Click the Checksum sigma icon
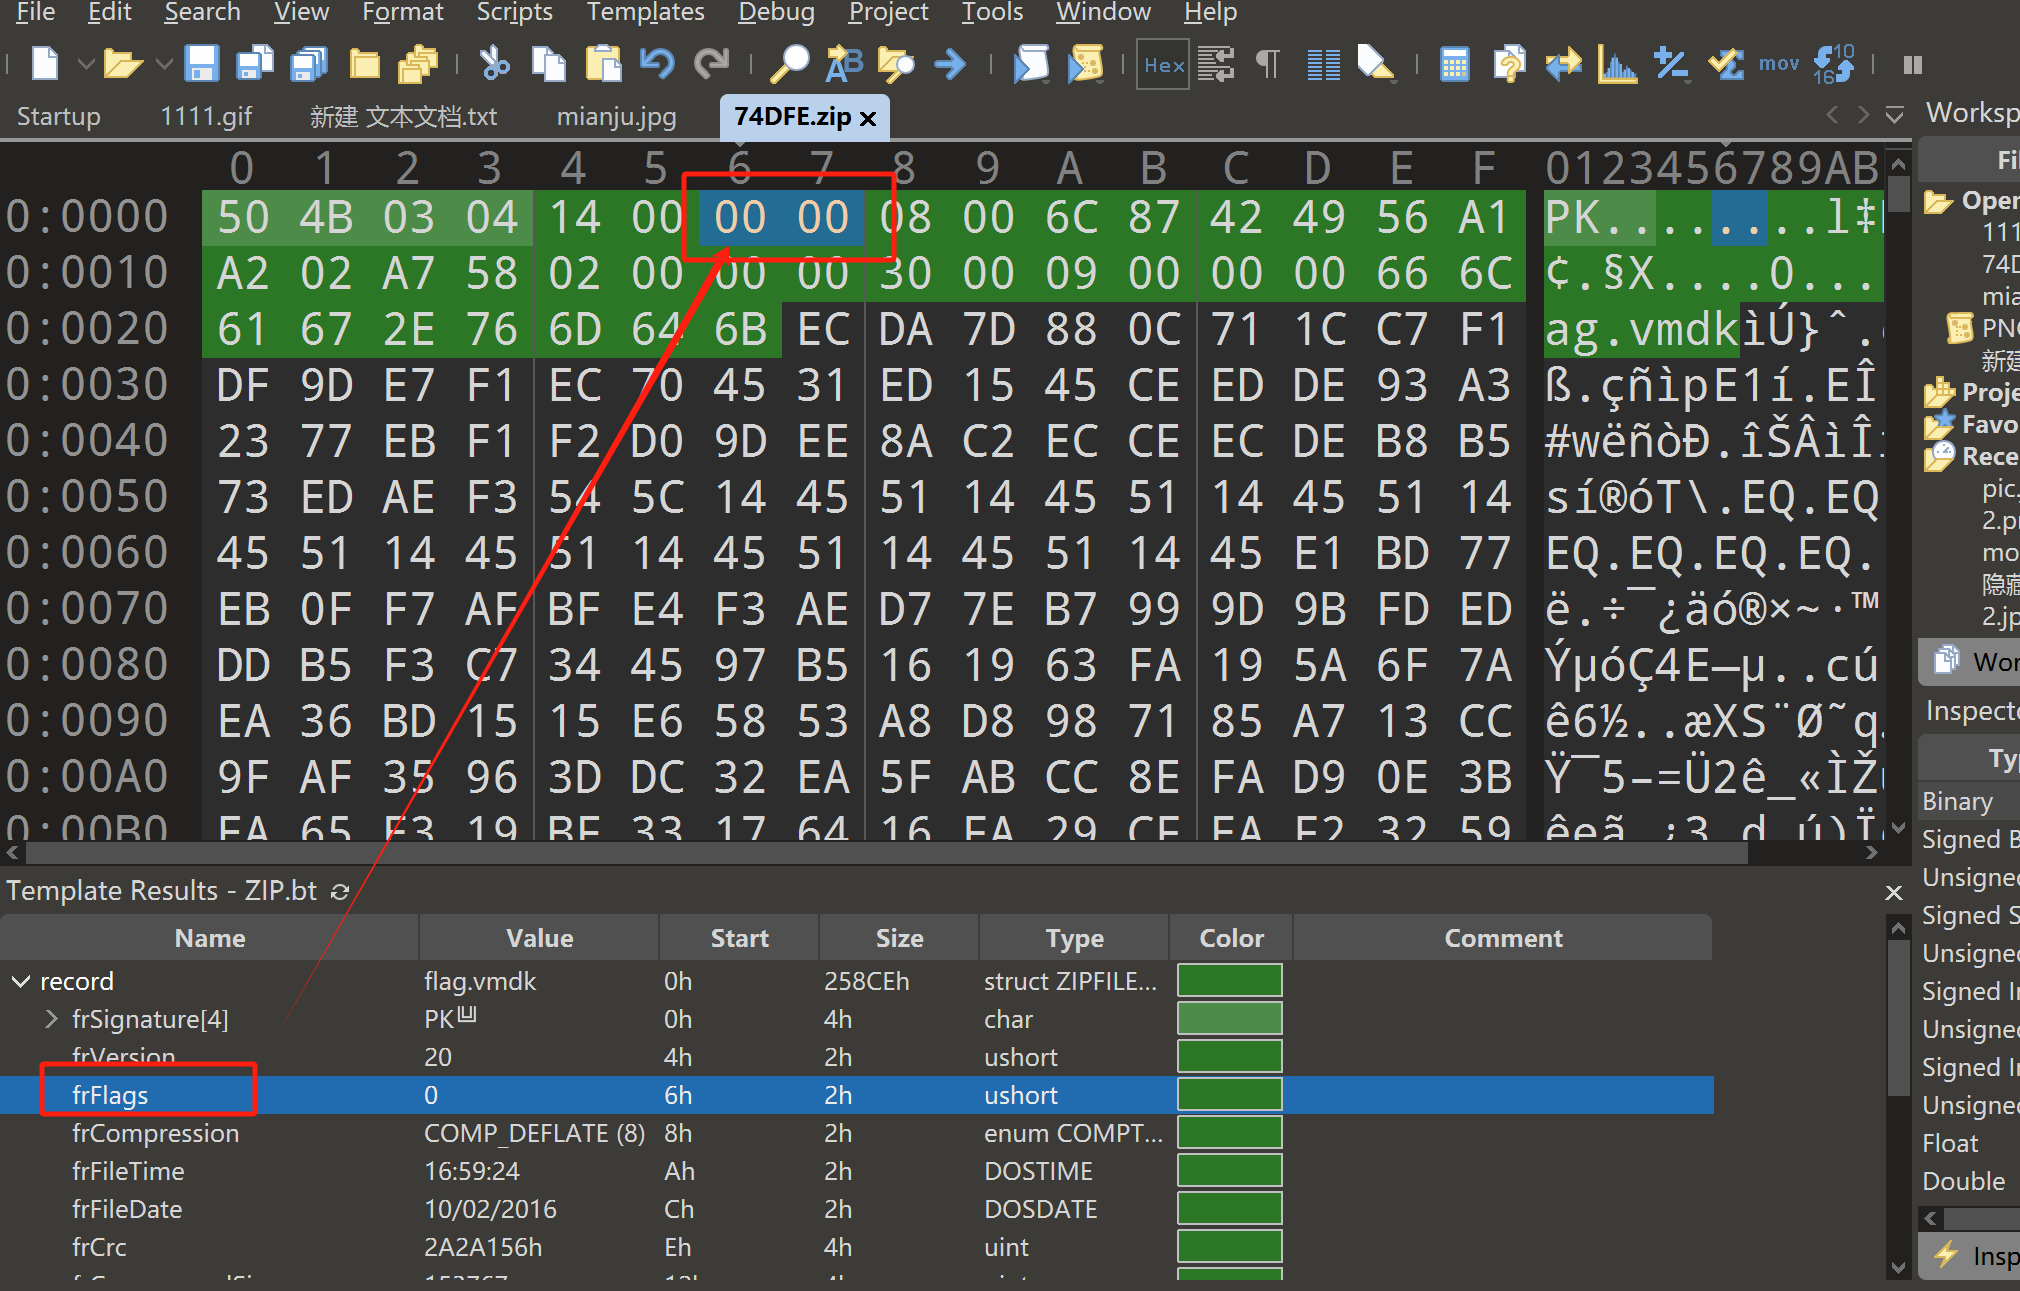2020x1291 pixels. (x=1726, y=65)
